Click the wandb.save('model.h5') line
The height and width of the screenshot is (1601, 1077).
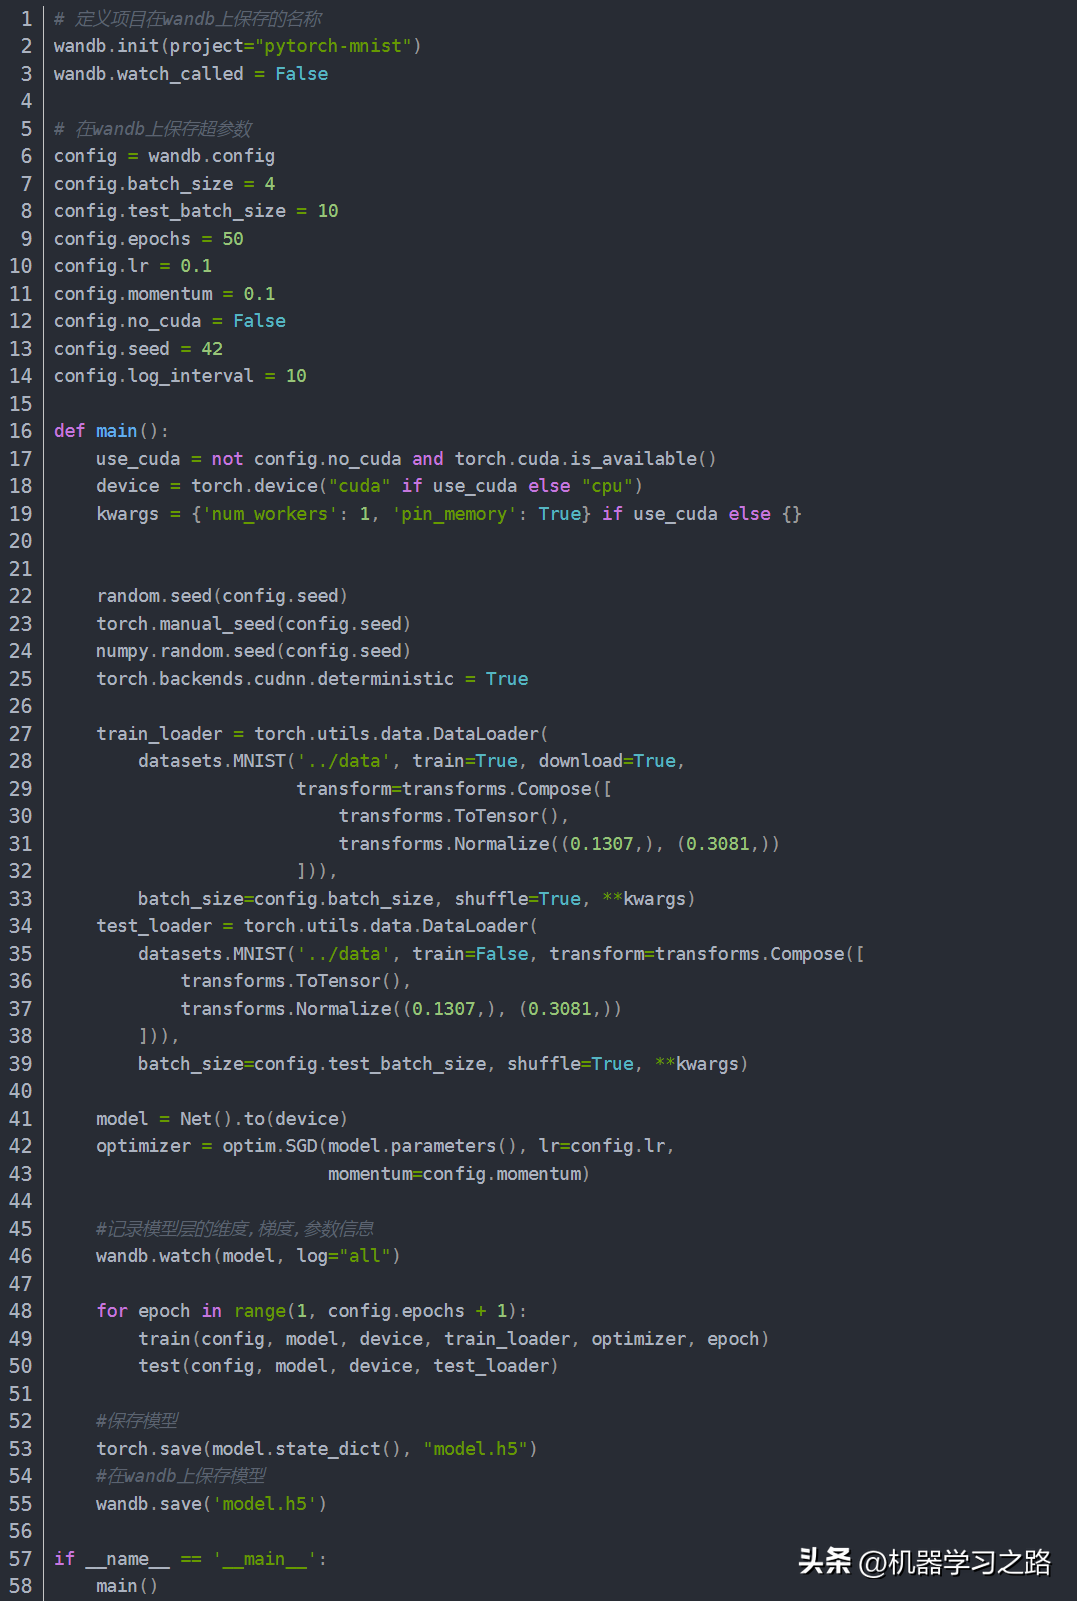pos(211,1504)
